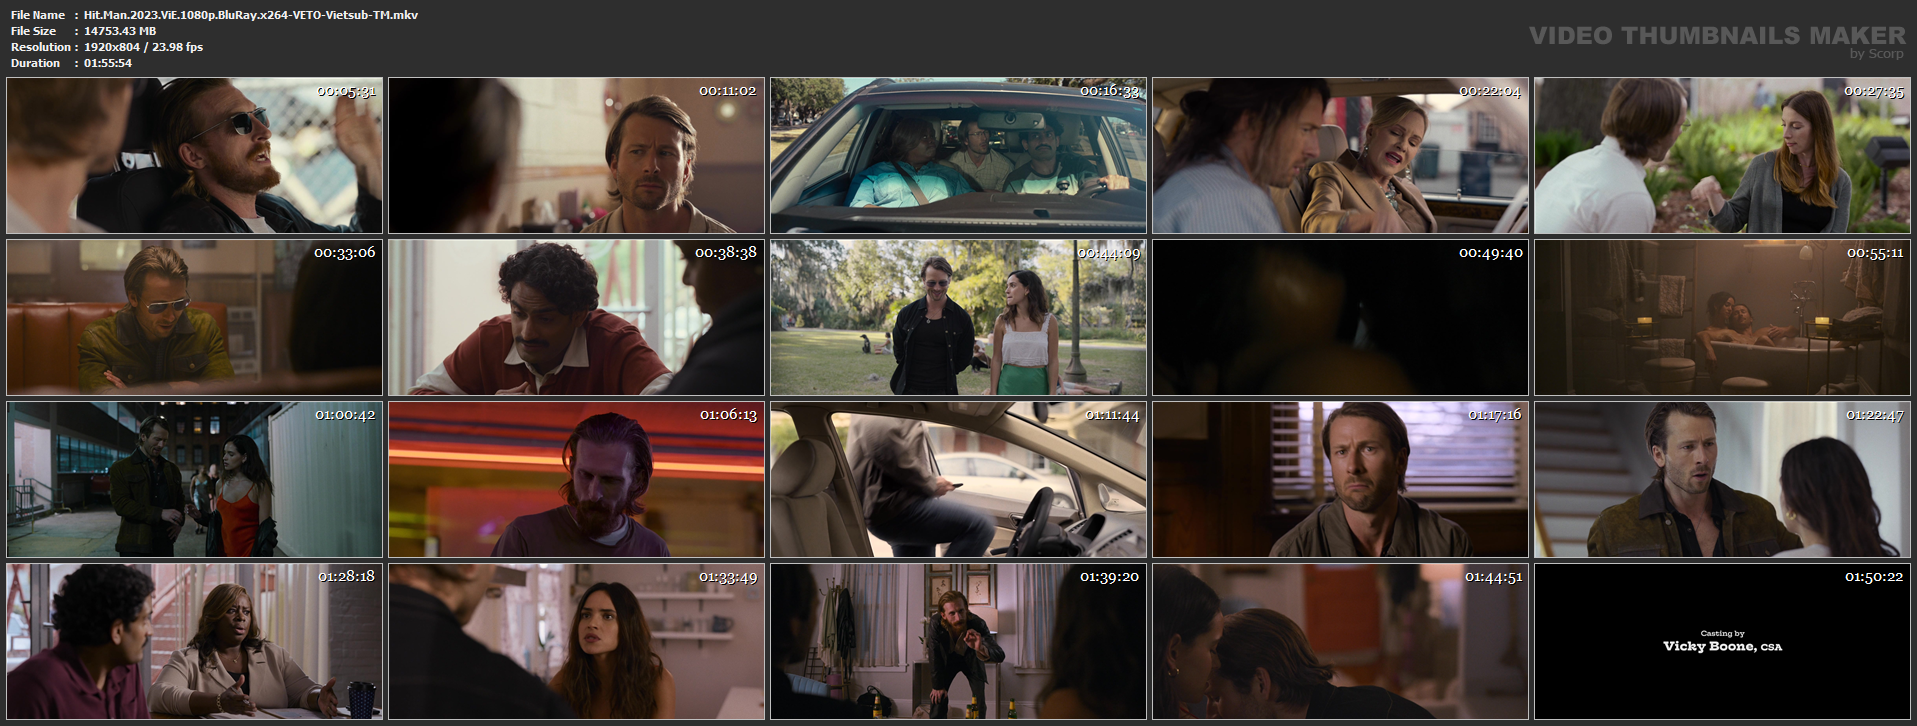Viewport: 1917px width, 726px height.
Task: Click the resolution value 1920x804 / 23.98 fps
Action: click(143, 47)
